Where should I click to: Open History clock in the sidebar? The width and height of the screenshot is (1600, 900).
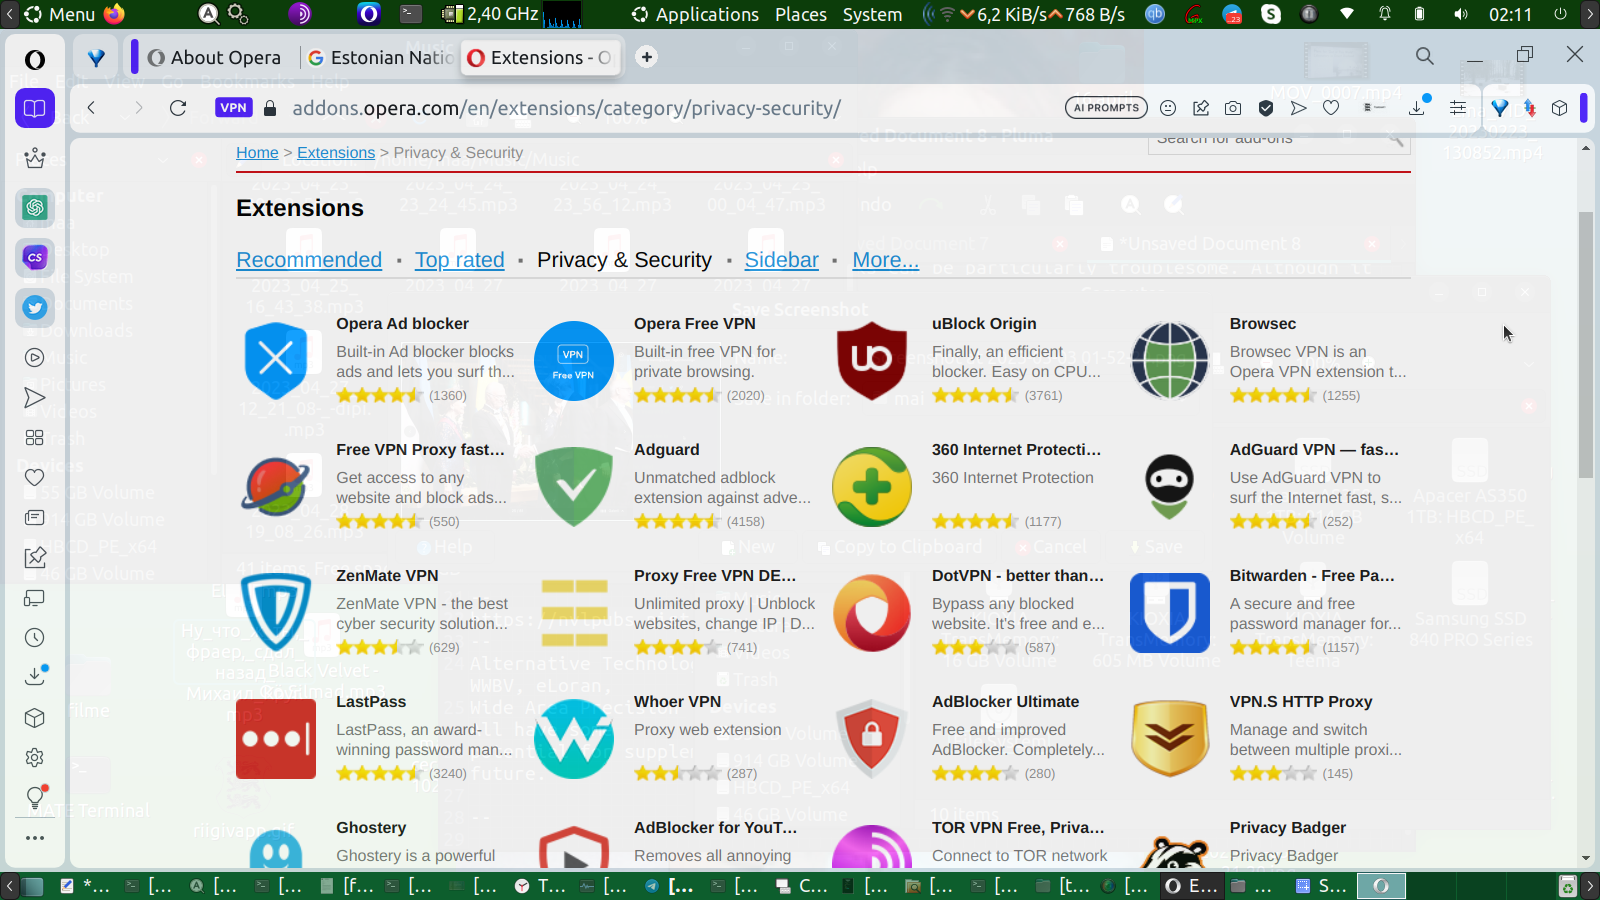(35, 638)
